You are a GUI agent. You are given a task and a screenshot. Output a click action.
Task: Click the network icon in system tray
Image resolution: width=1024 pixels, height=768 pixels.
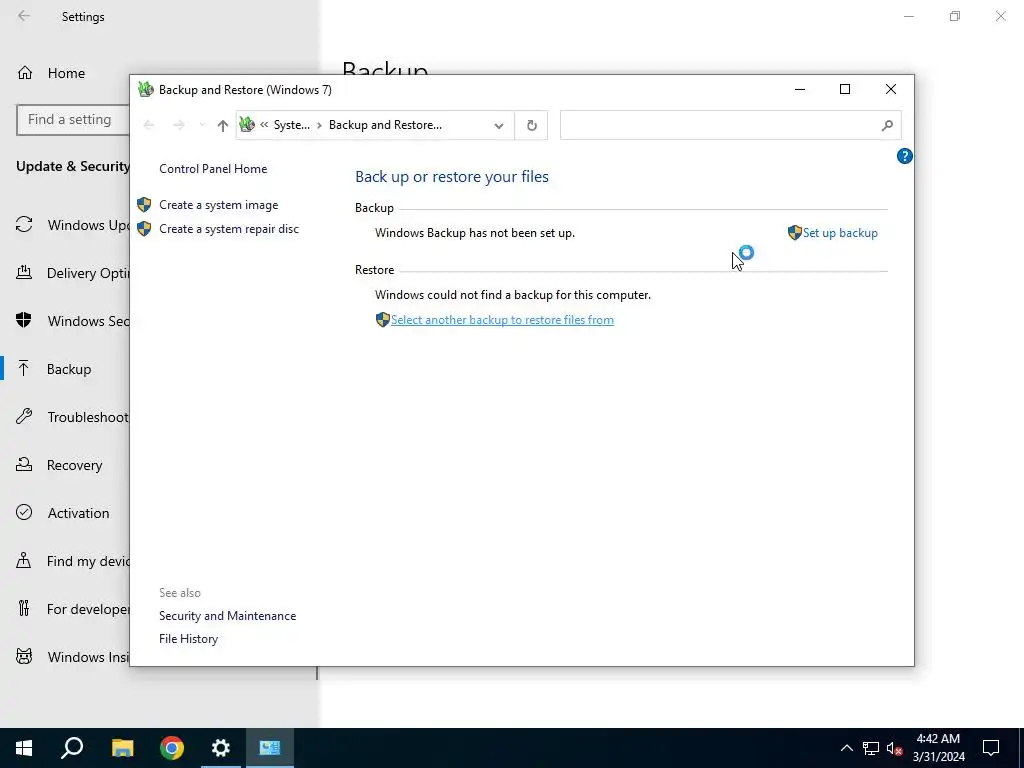tap(871, 748)
